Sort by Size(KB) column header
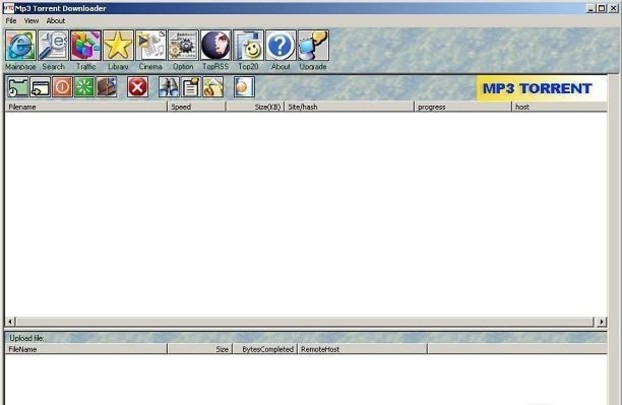Screen dimensions: 622x405 tap(255, 107)
